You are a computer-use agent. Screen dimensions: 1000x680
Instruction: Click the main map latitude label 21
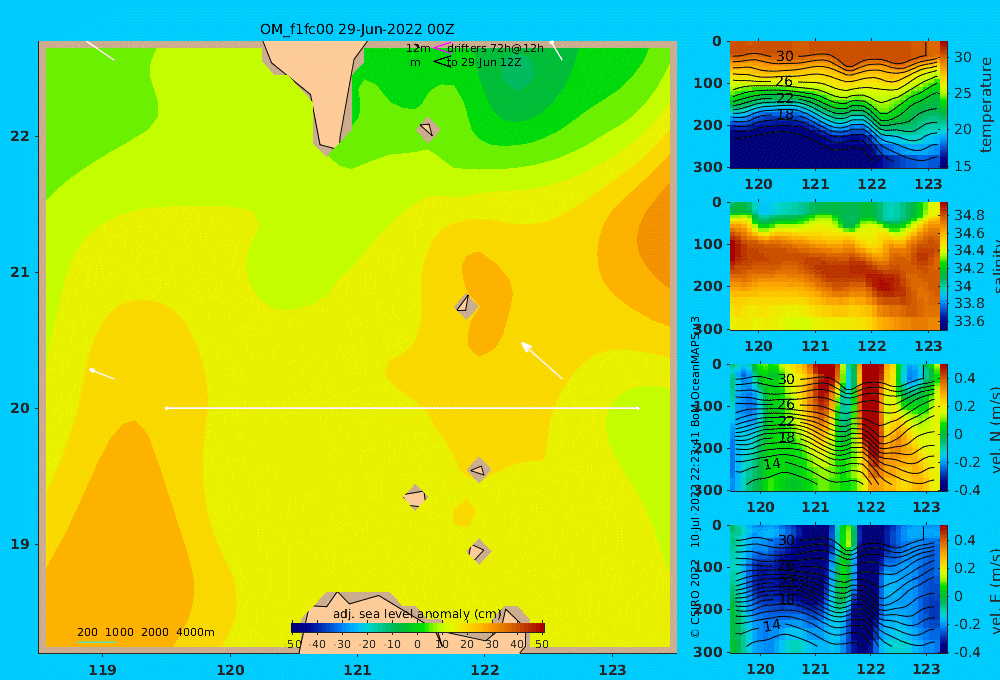pos(20,272)
